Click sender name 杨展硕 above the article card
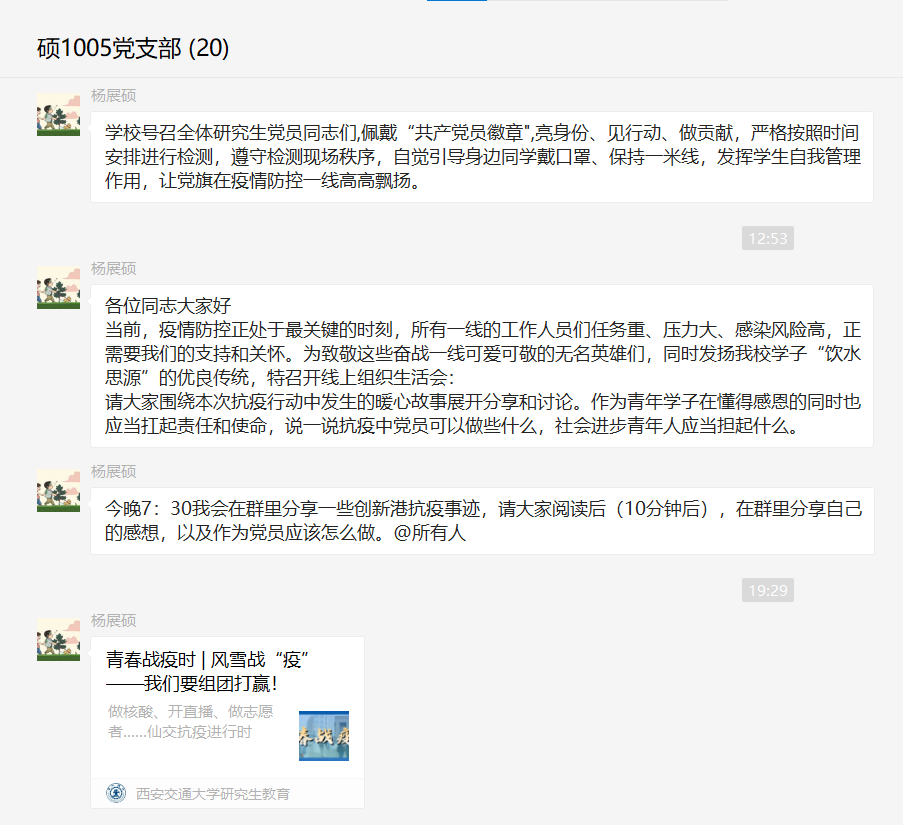The image size is (903, 825). [113, 620]
